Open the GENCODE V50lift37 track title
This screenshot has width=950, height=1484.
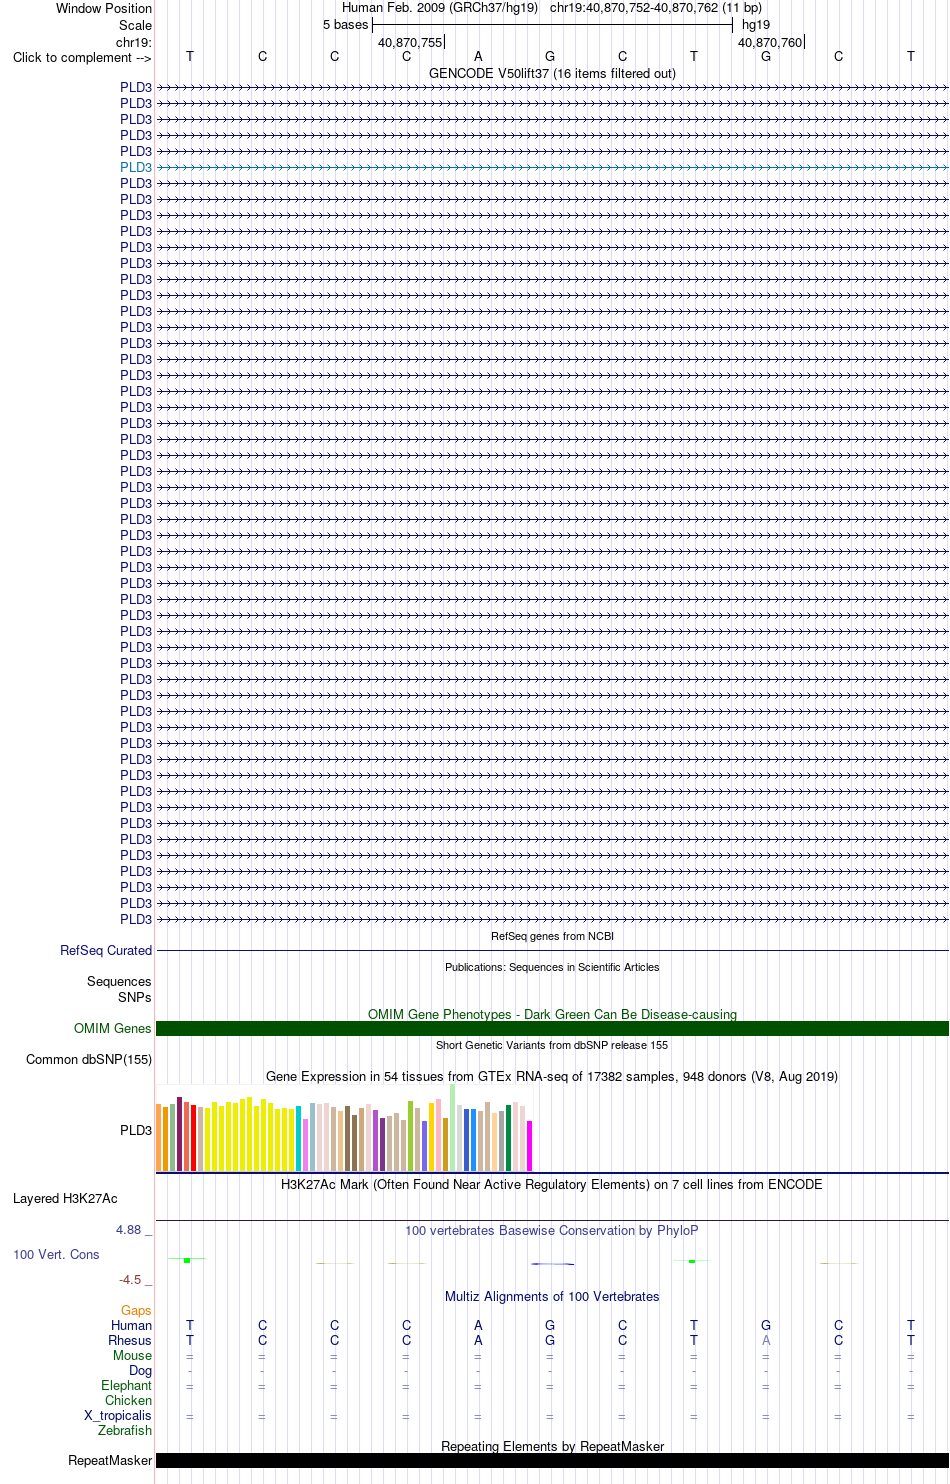[x=552, y=73]
